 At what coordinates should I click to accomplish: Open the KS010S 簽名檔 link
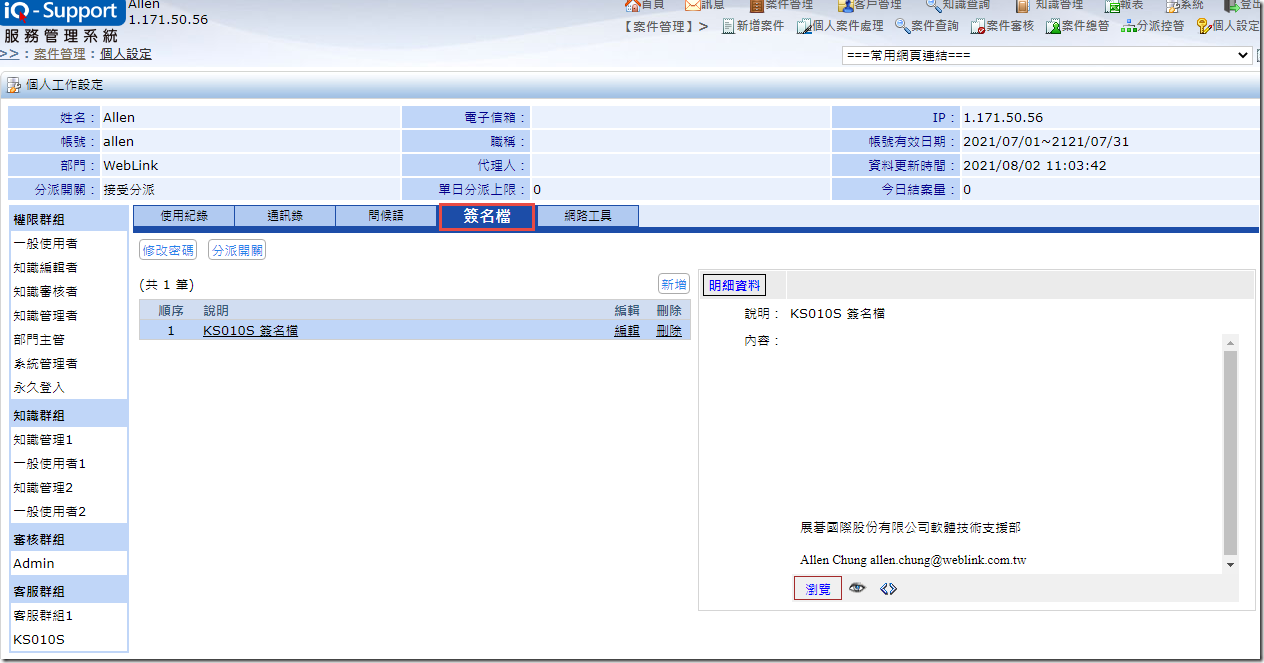point(250,331)
